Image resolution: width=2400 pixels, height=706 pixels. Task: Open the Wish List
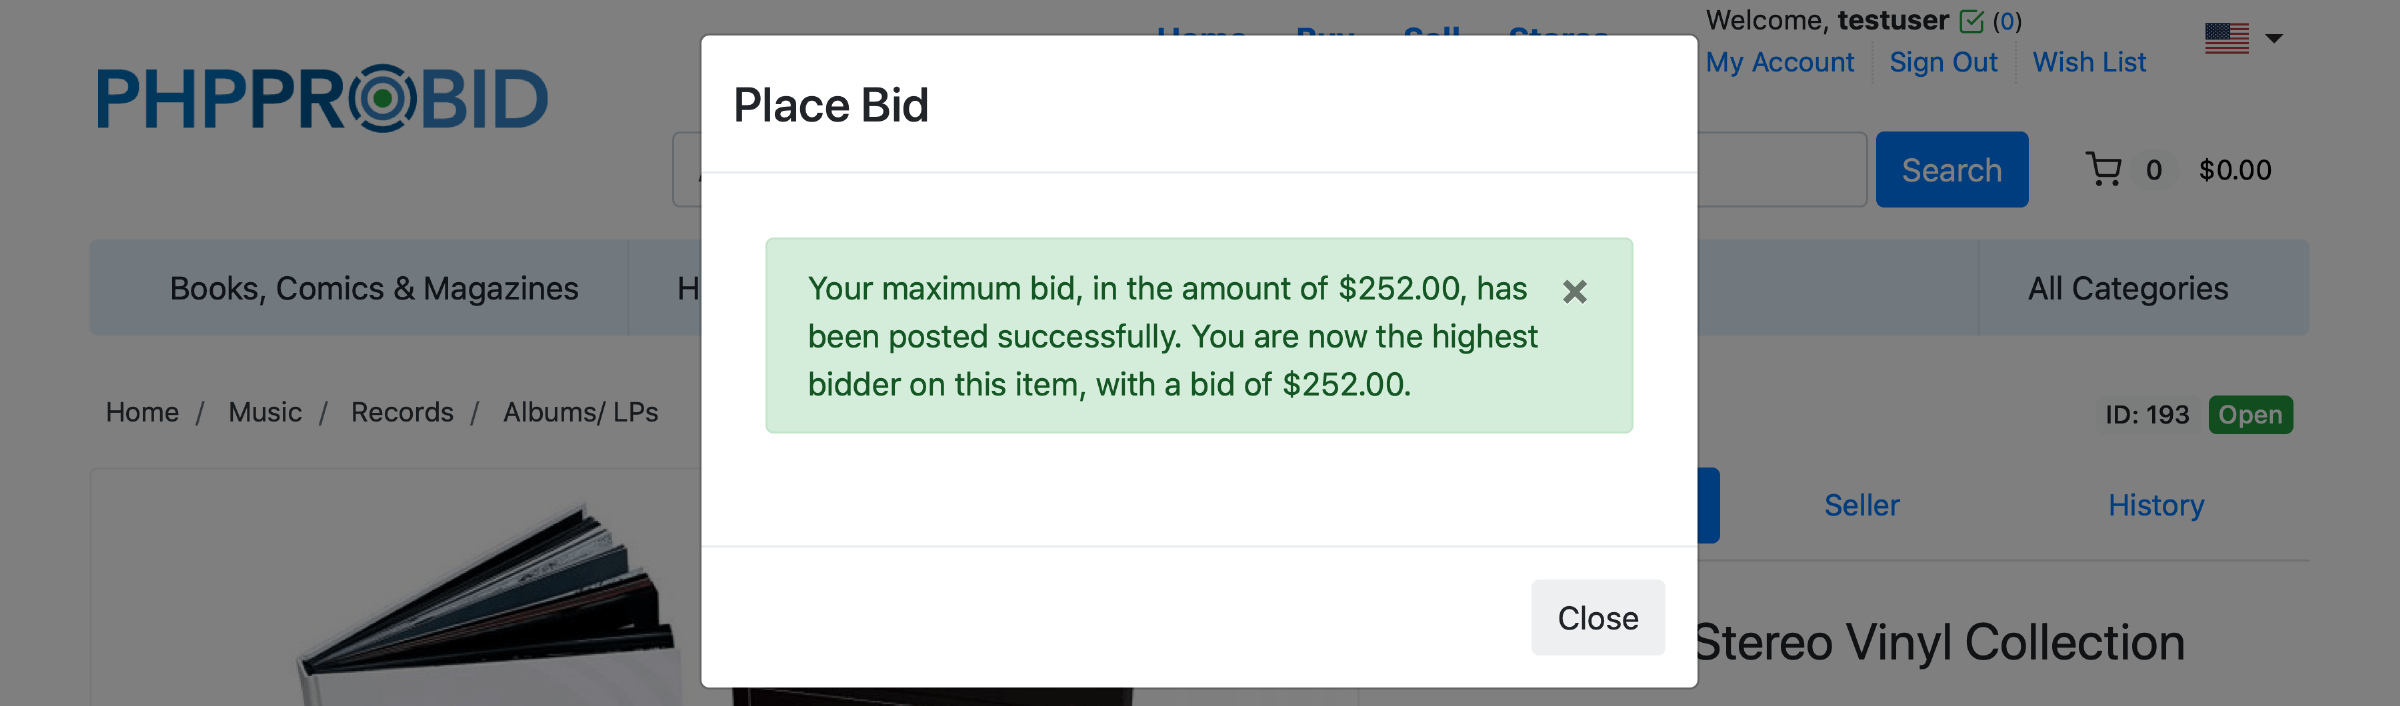[x=2089, y=62]
